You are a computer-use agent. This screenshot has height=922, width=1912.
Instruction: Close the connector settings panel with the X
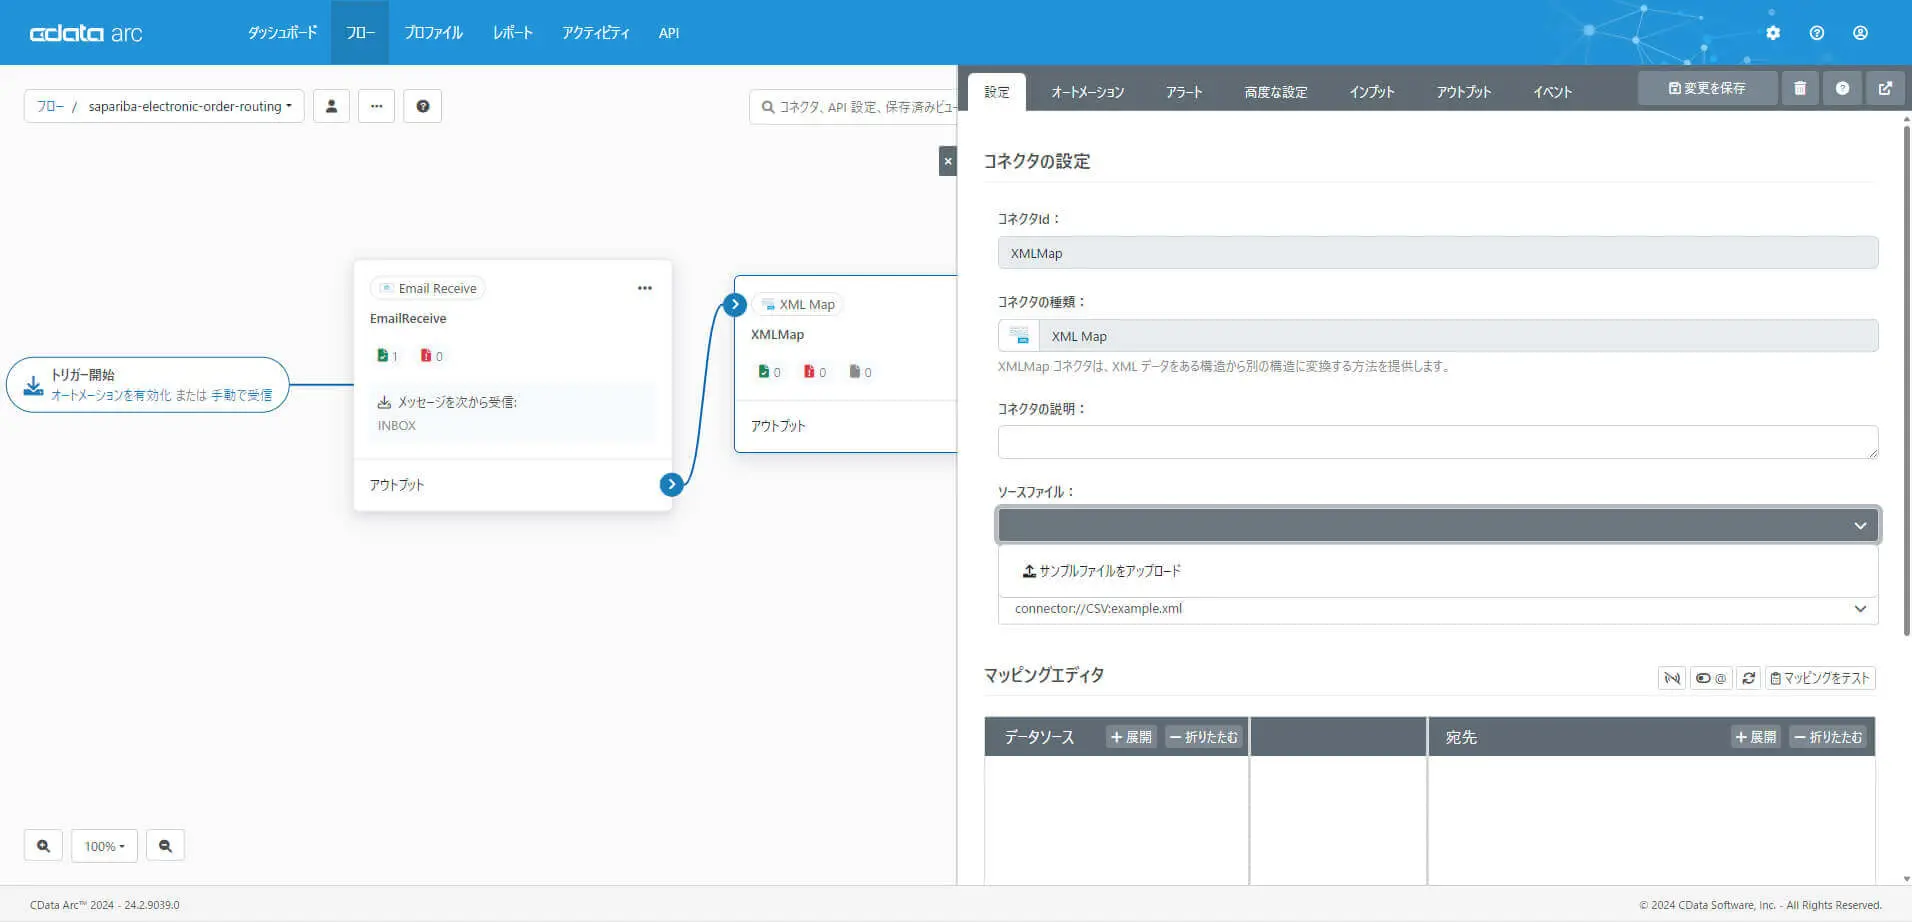click(x=948, y=161)
